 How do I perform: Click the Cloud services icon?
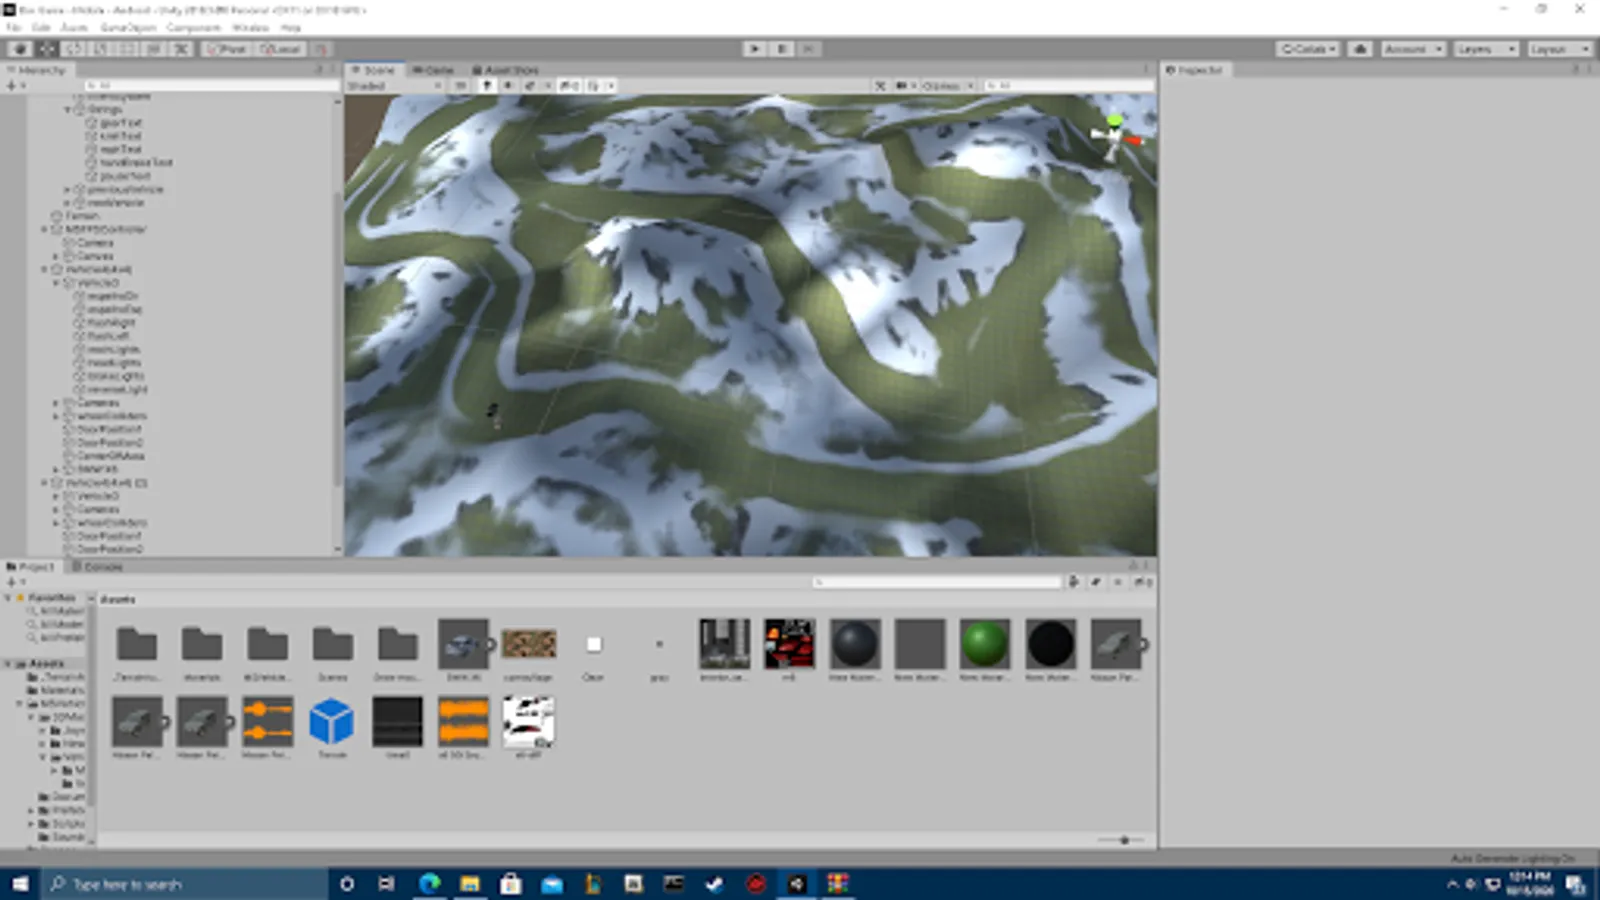point(1359,49)
